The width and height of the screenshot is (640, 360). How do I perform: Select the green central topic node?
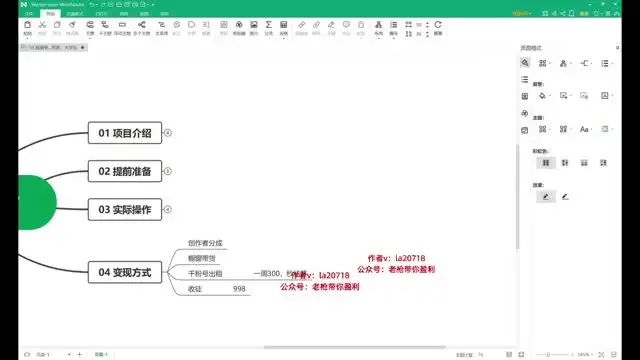(37, 202)
